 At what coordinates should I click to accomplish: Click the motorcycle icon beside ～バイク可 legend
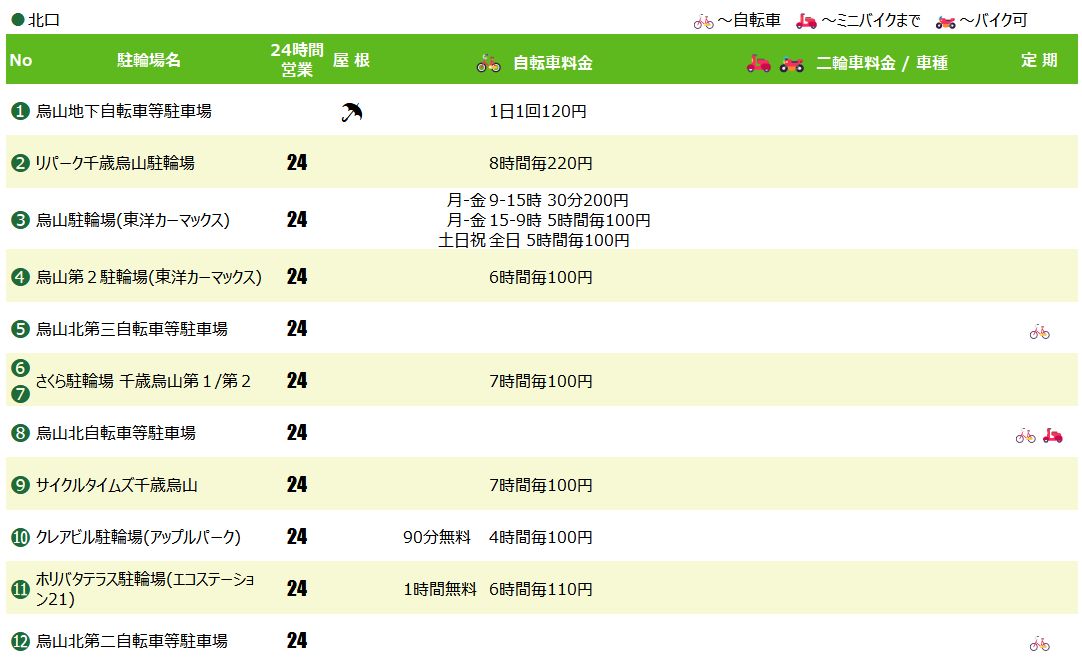[945, 21]
